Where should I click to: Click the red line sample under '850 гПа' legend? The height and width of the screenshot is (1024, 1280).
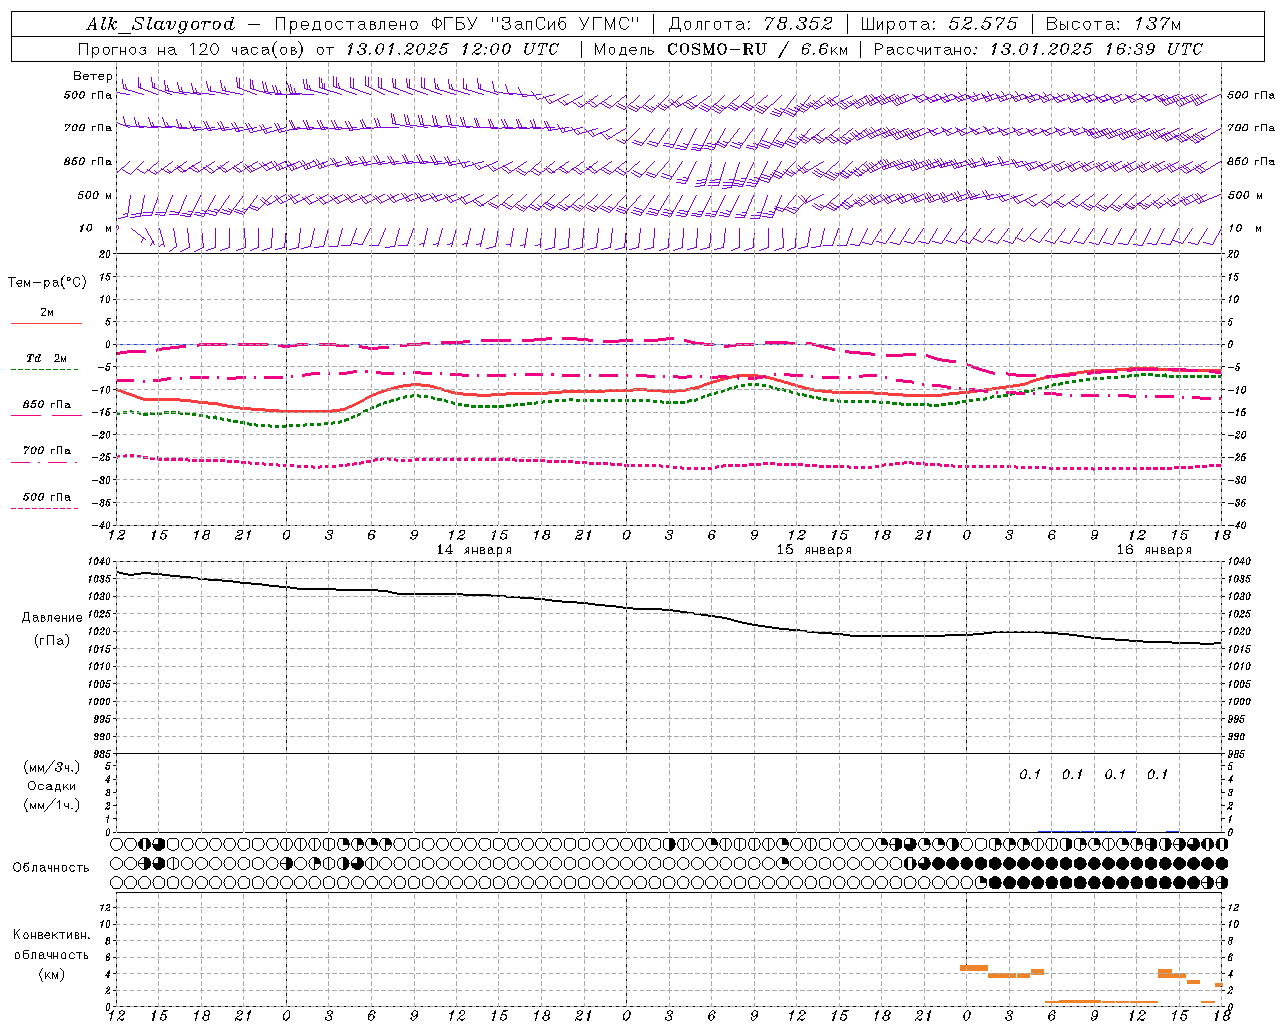pos(46,416)
